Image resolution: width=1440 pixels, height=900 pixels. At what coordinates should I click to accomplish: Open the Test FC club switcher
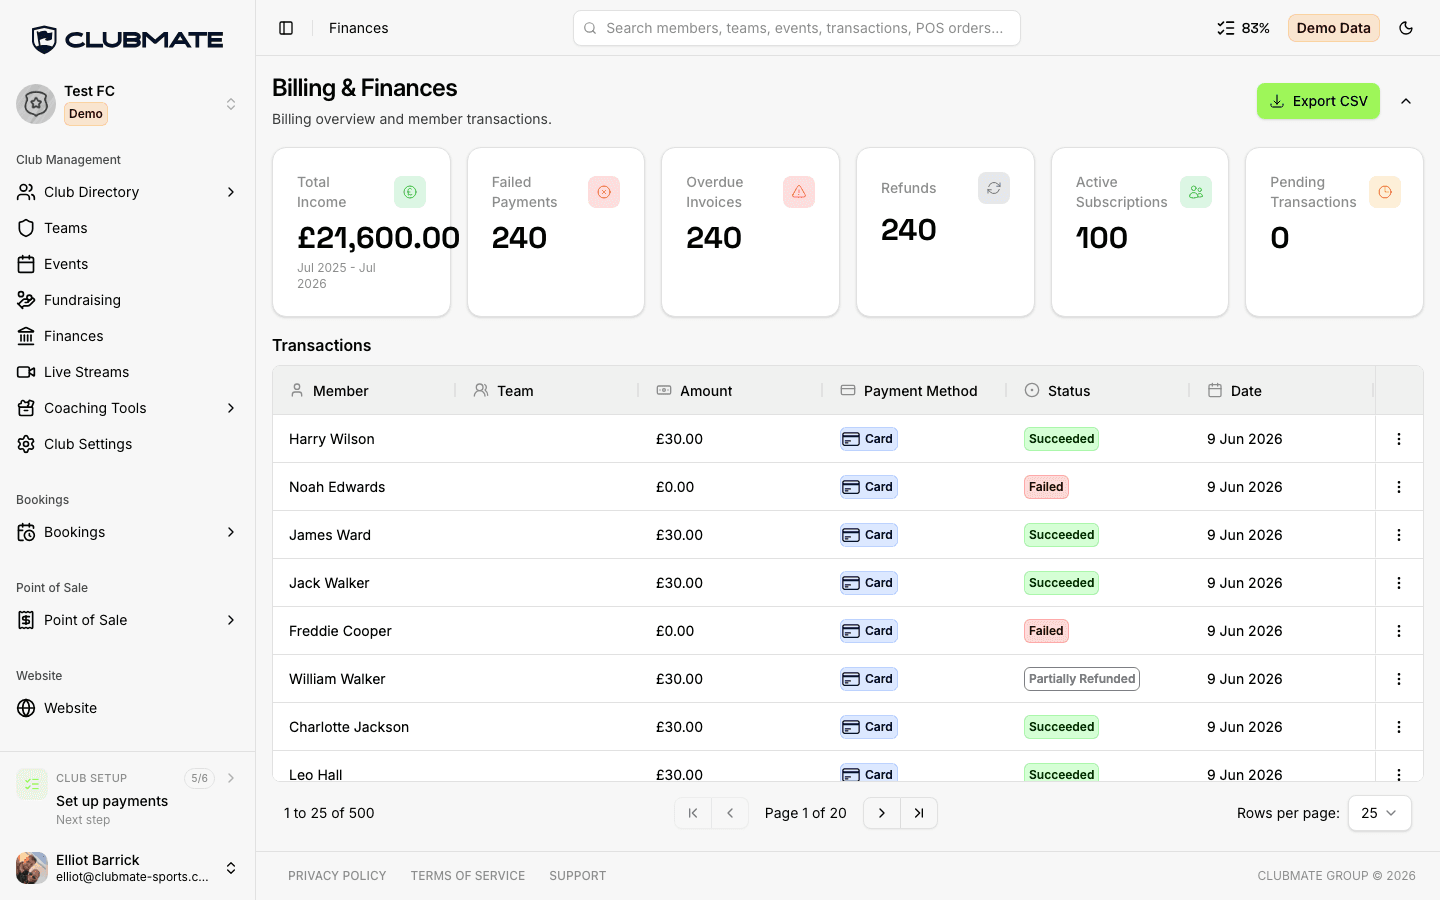point(128,104)
